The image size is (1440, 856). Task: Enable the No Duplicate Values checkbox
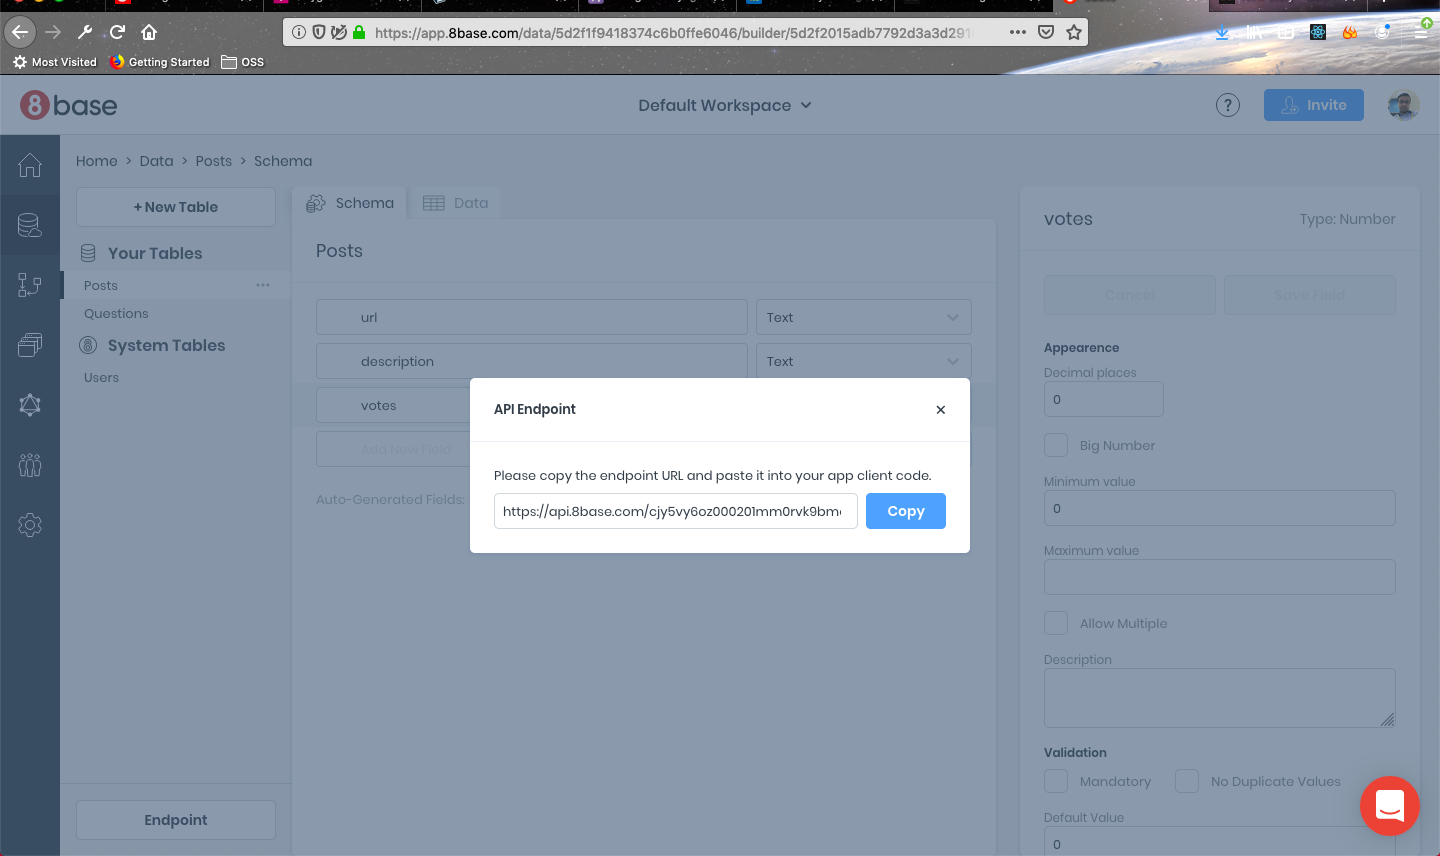(1187, 781)
